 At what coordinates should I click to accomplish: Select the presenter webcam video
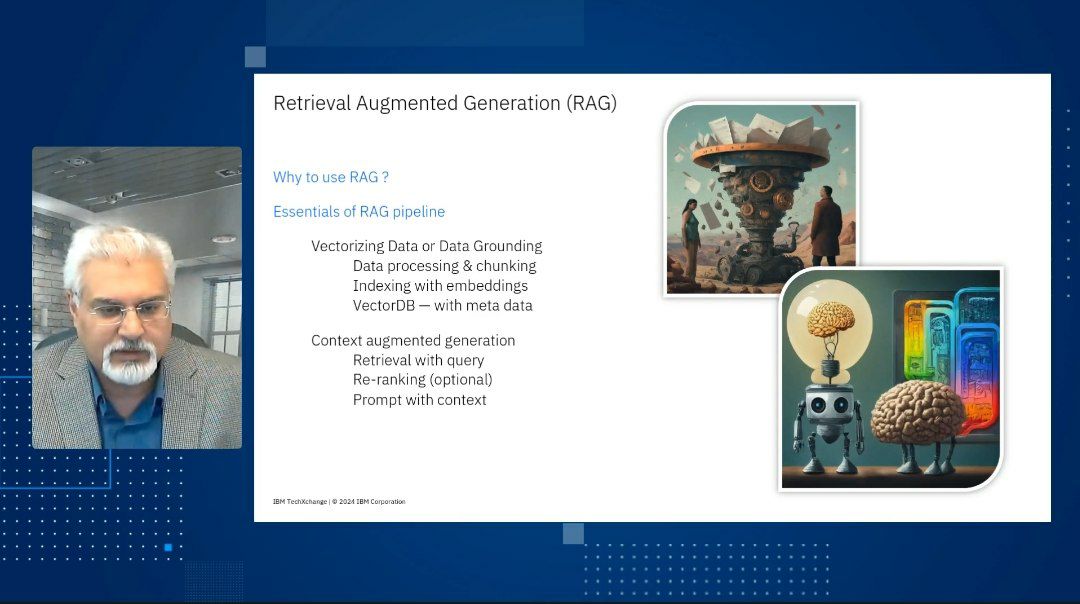(137, 297)
